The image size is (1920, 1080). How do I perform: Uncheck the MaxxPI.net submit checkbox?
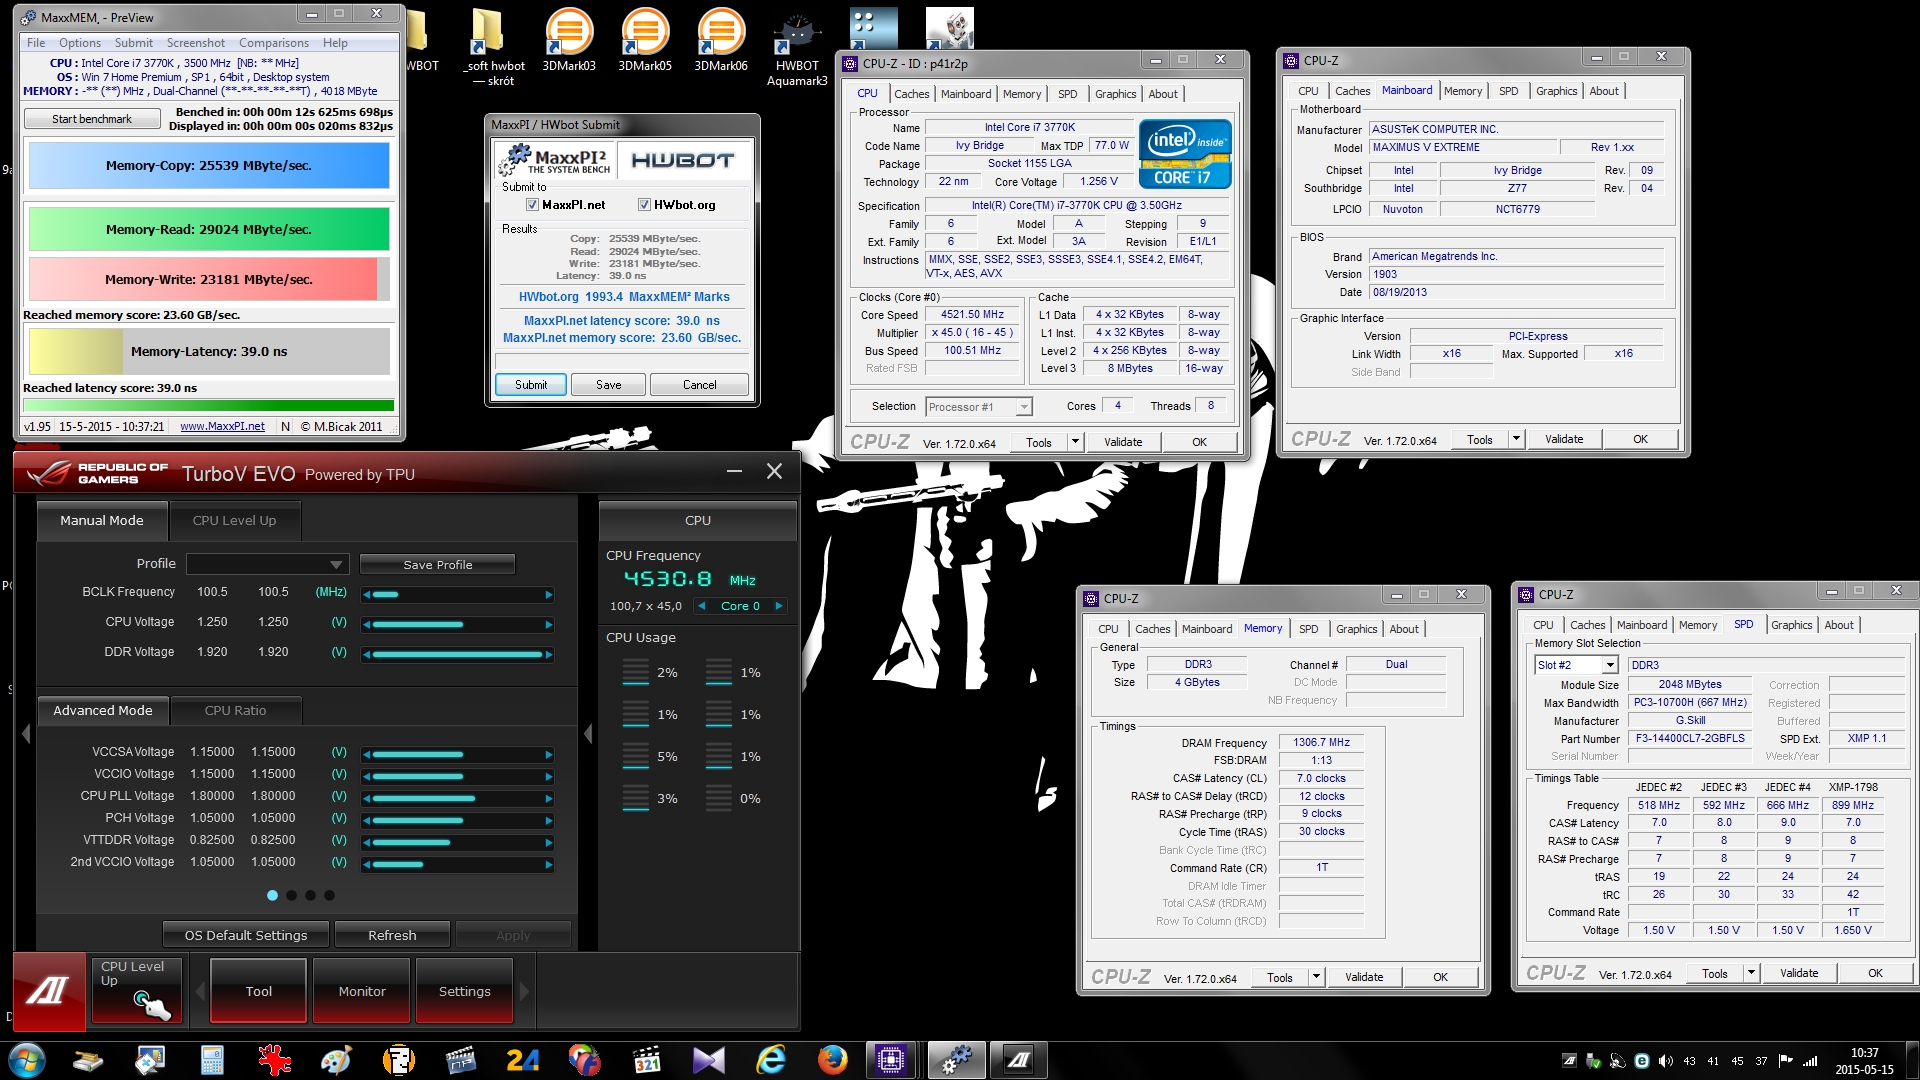point(532,205)
